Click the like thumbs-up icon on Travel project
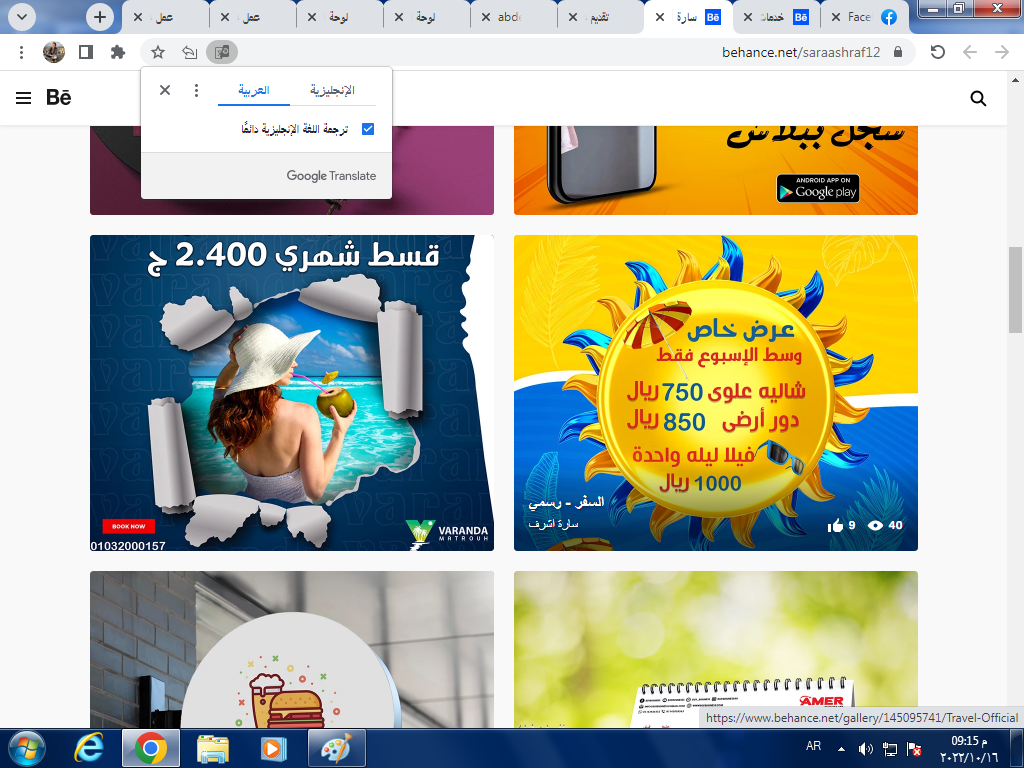 pyautogui.click(x=835, y=525)
